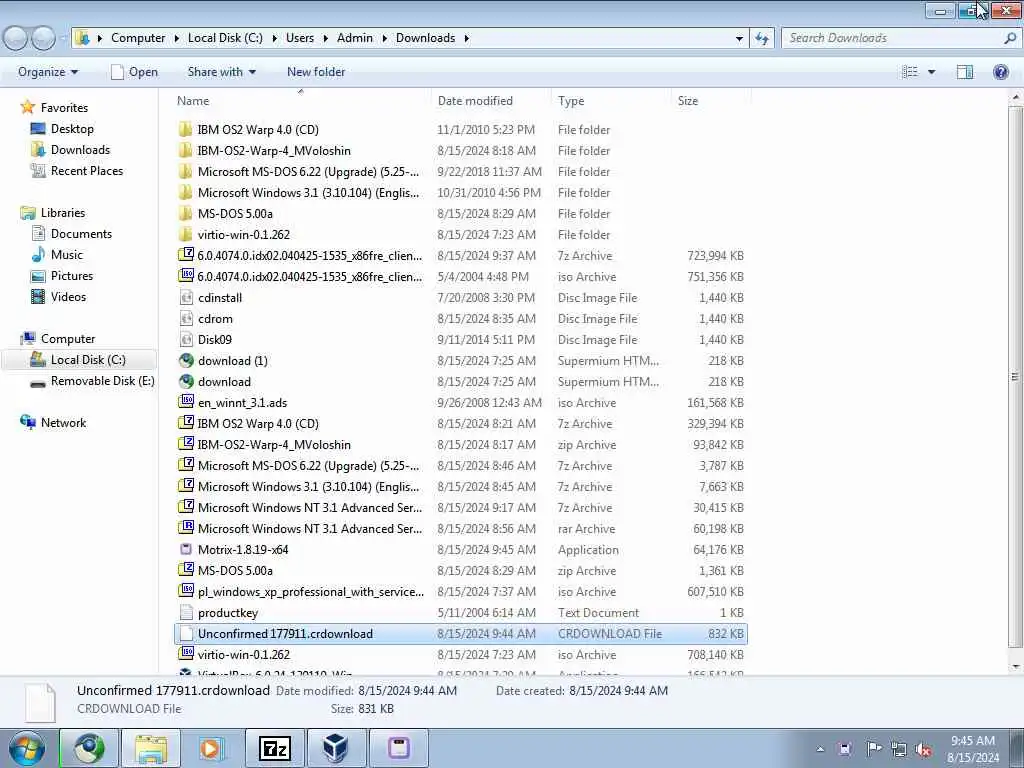Click the Action Center flag tray icon

tap(873, 748)
